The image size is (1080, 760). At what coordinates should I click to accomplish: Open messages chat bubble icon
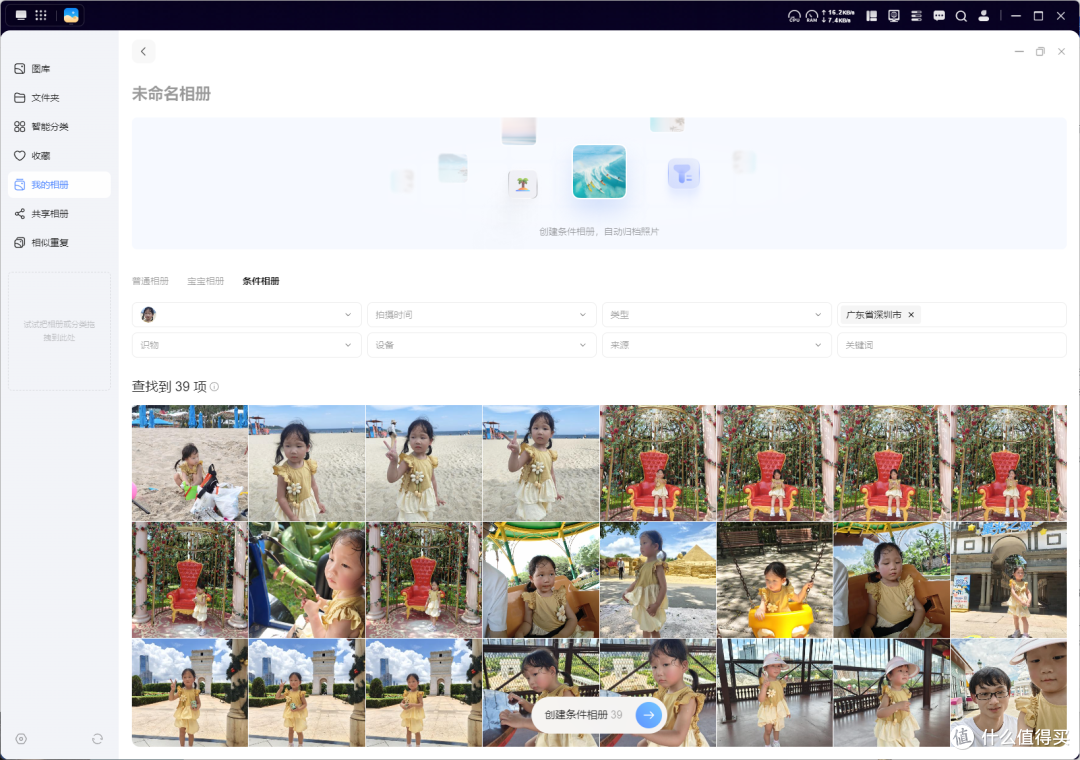939,16
